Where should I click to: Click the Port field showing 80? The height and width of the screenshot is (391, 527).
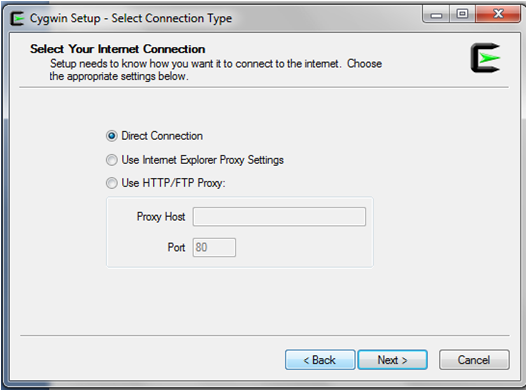pyautogui.click(x=214, y=247)
